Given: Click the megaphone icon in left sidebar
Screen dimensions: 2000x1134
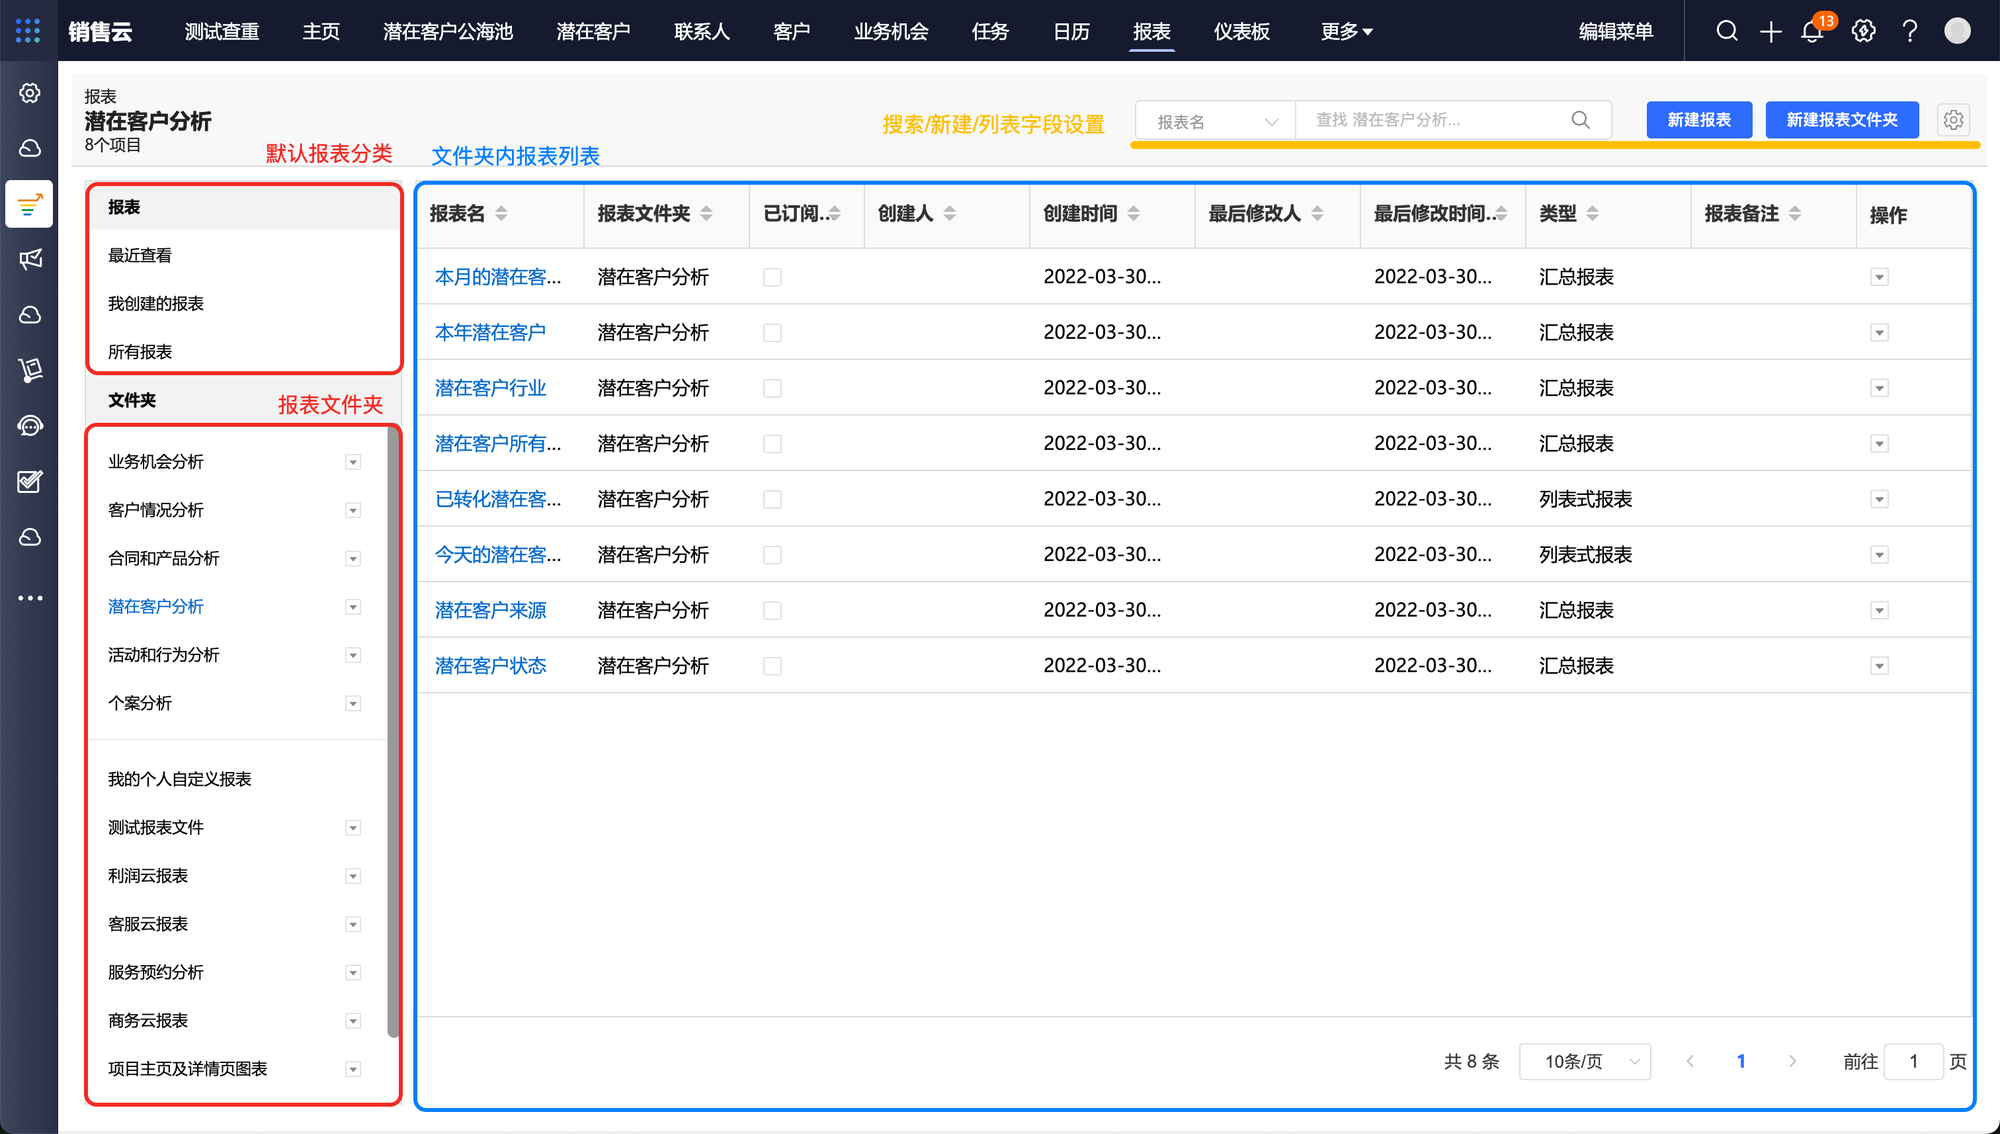Looking at the screenshot, I should click(x=30, y=260).
